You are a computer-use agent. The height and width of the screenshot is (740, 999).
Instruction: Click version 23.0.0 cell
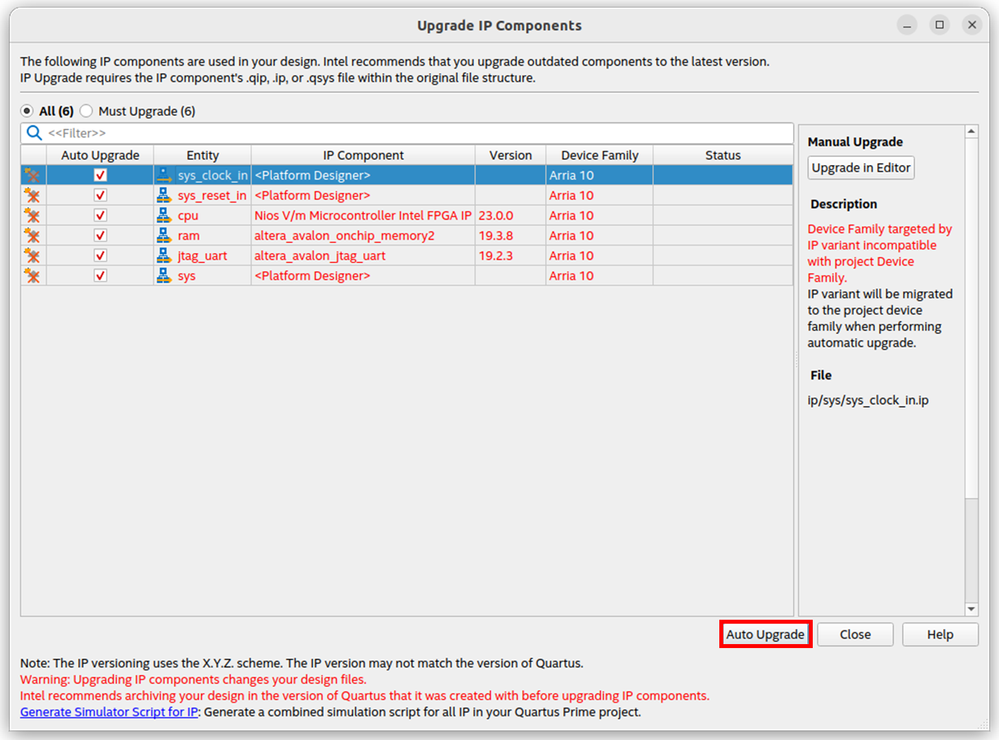point(510,215)
